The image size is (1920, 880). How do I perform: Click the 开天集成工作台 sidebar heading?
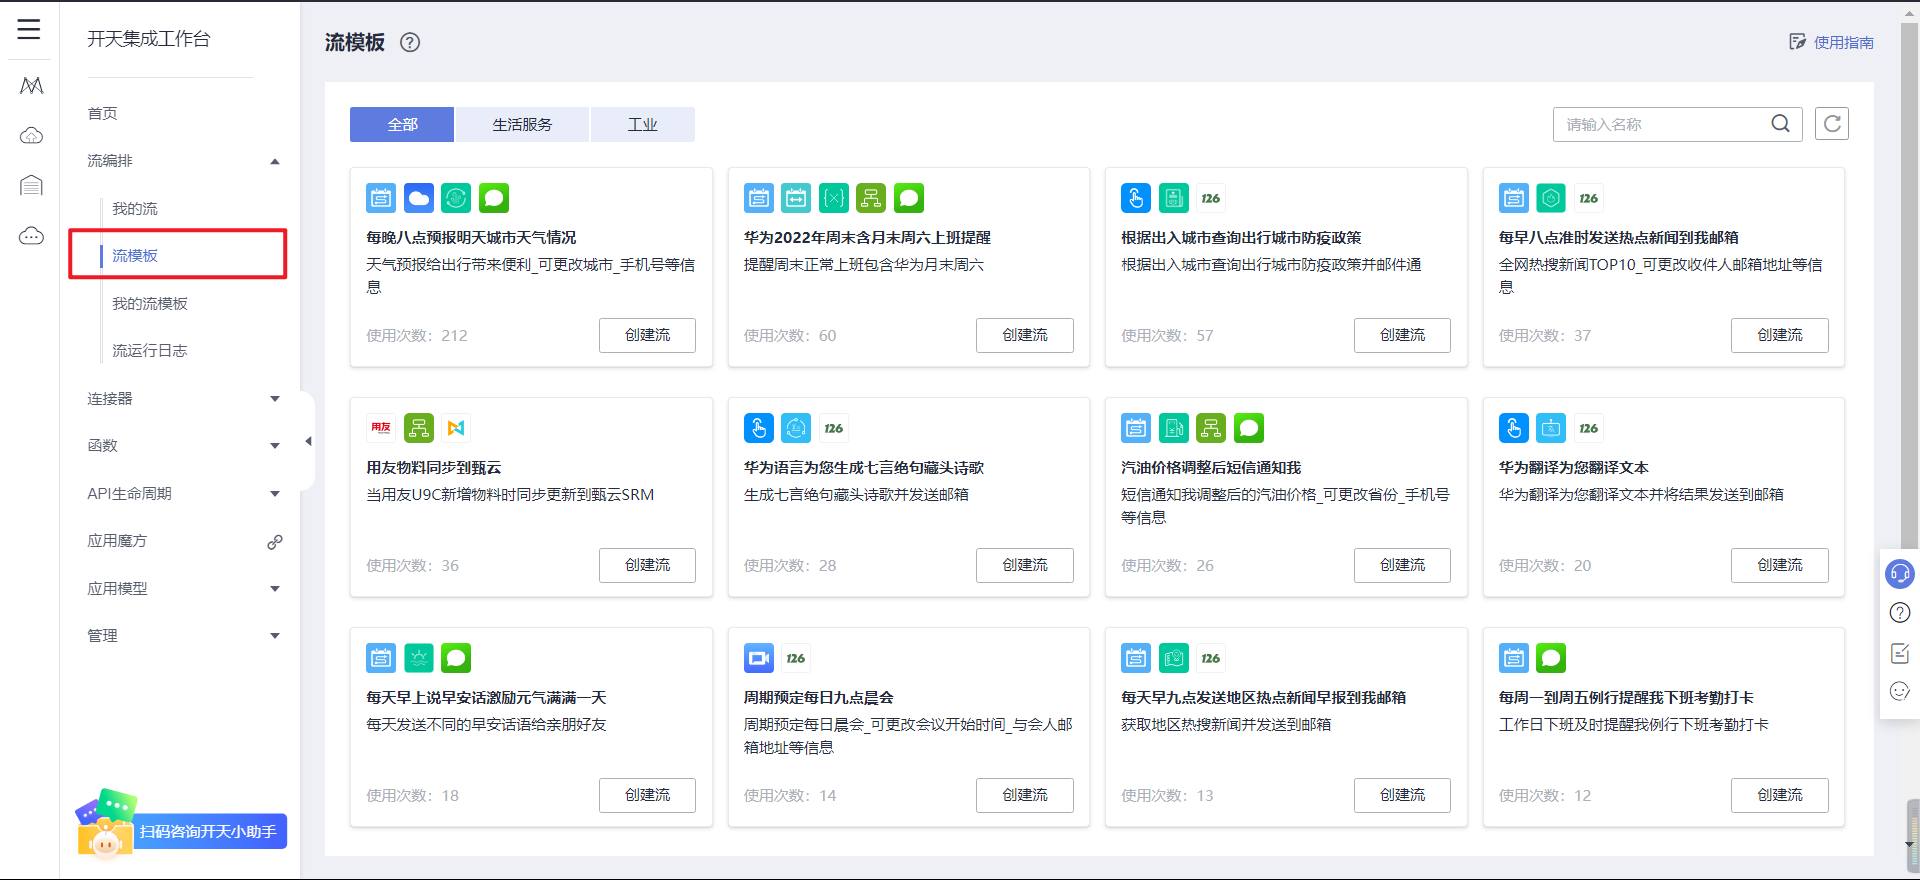149,39
